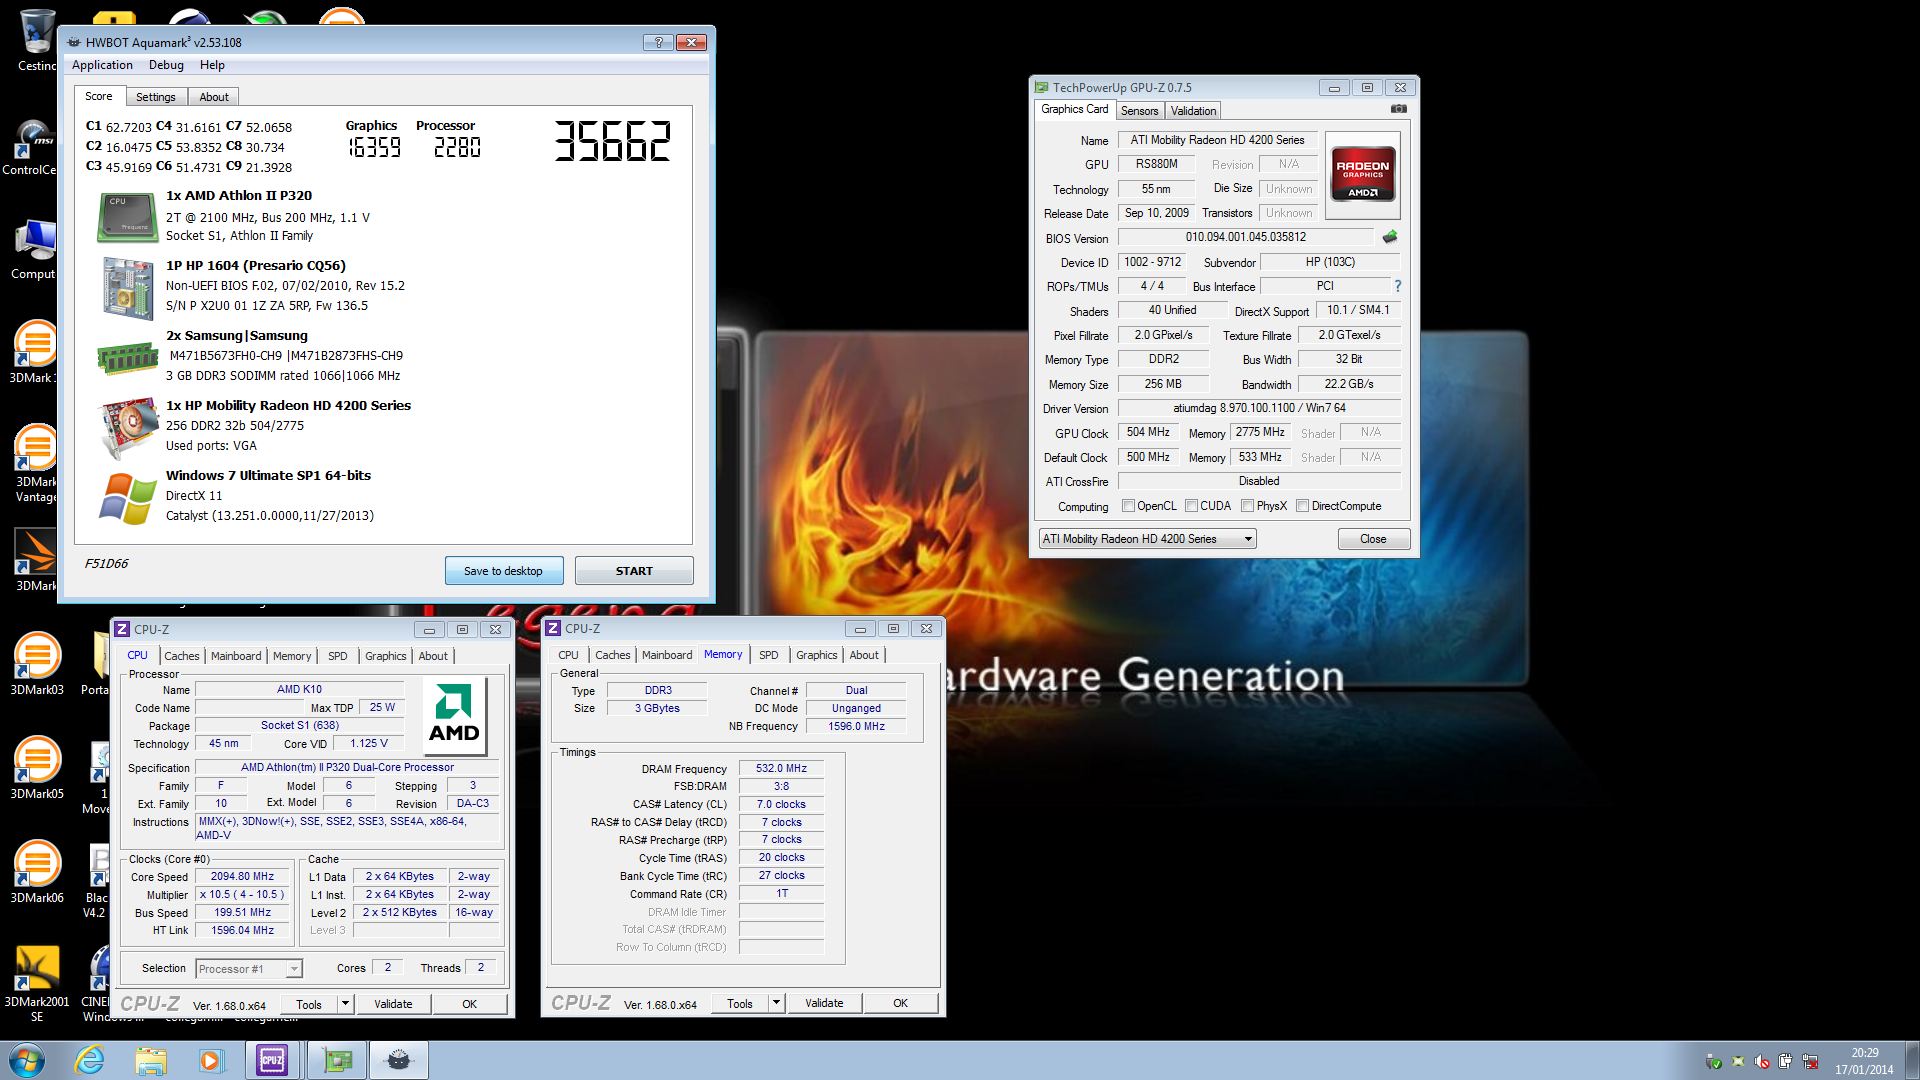This screenshot has width=1920, height=1080.
Task: Click the Aquamark title bar help button
Action: (658, 42)
